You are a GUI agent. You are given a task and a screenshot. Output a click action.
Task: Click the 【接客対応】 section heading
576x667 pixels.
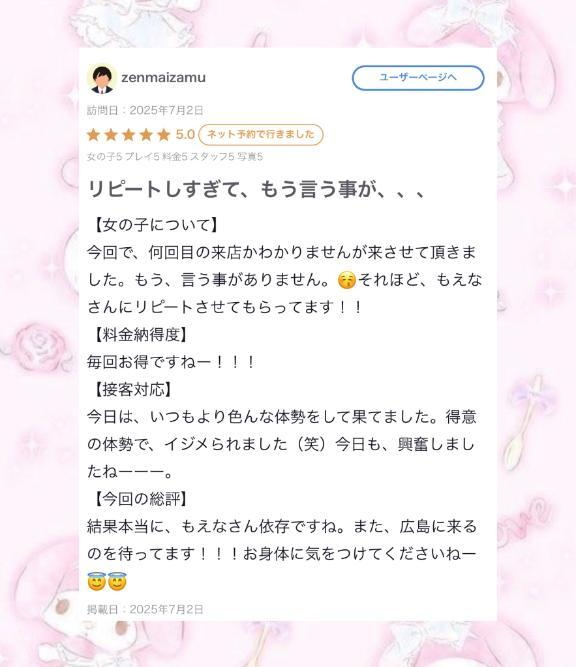point(133,389)
